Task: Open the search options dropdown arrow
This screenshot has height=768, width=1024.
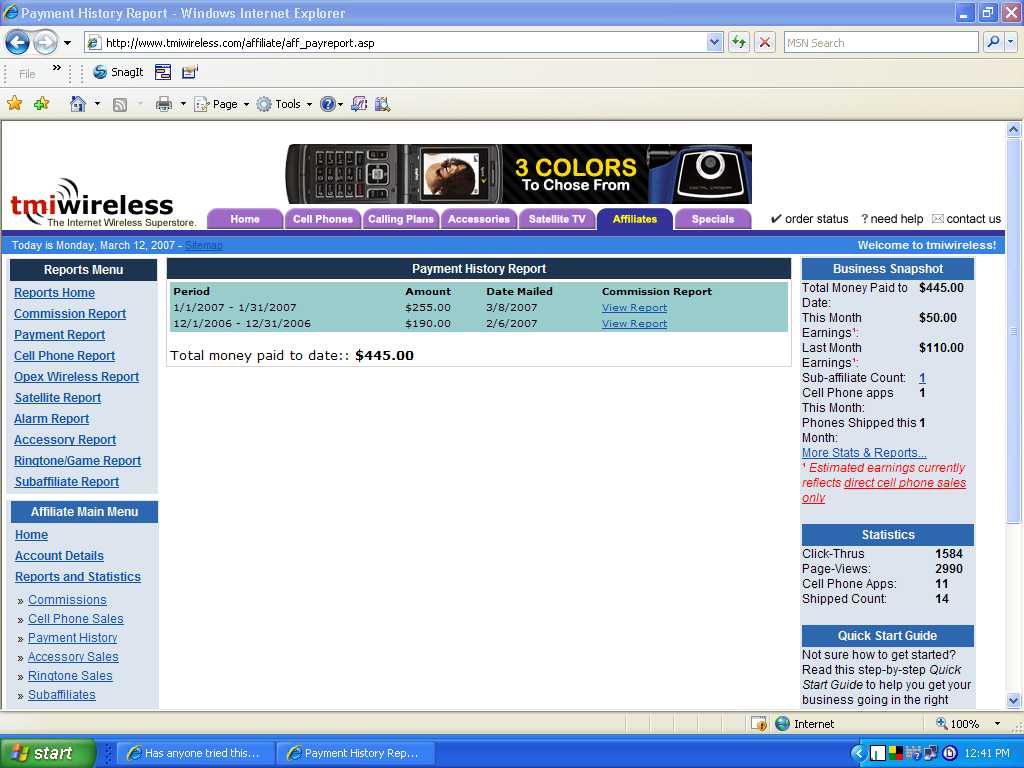Action: point(1010,42)
